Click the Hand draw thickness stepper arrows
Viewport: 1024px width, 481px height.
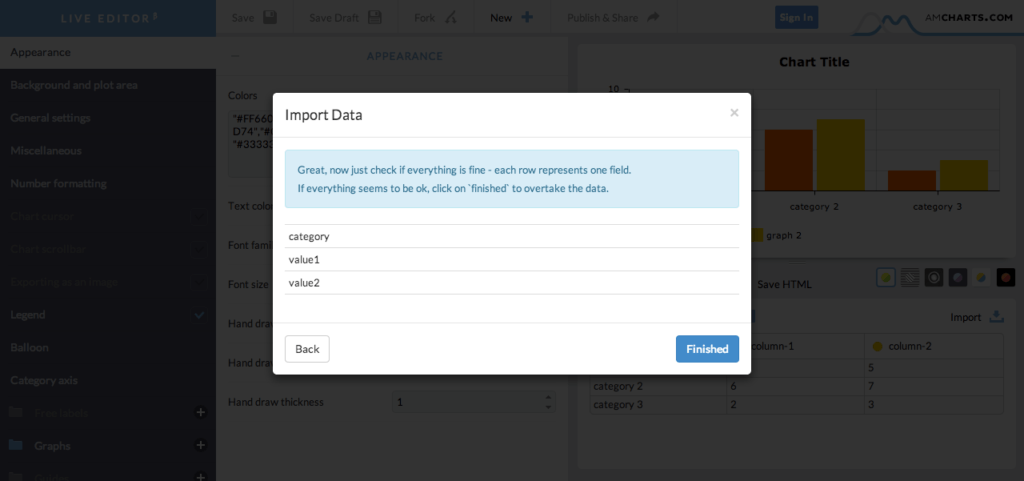point(549,402)
